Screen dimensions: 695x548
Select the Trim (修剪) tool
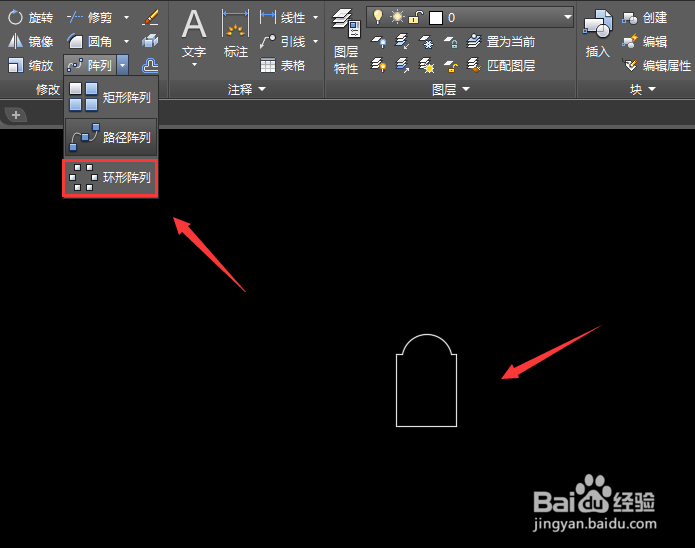90,18
